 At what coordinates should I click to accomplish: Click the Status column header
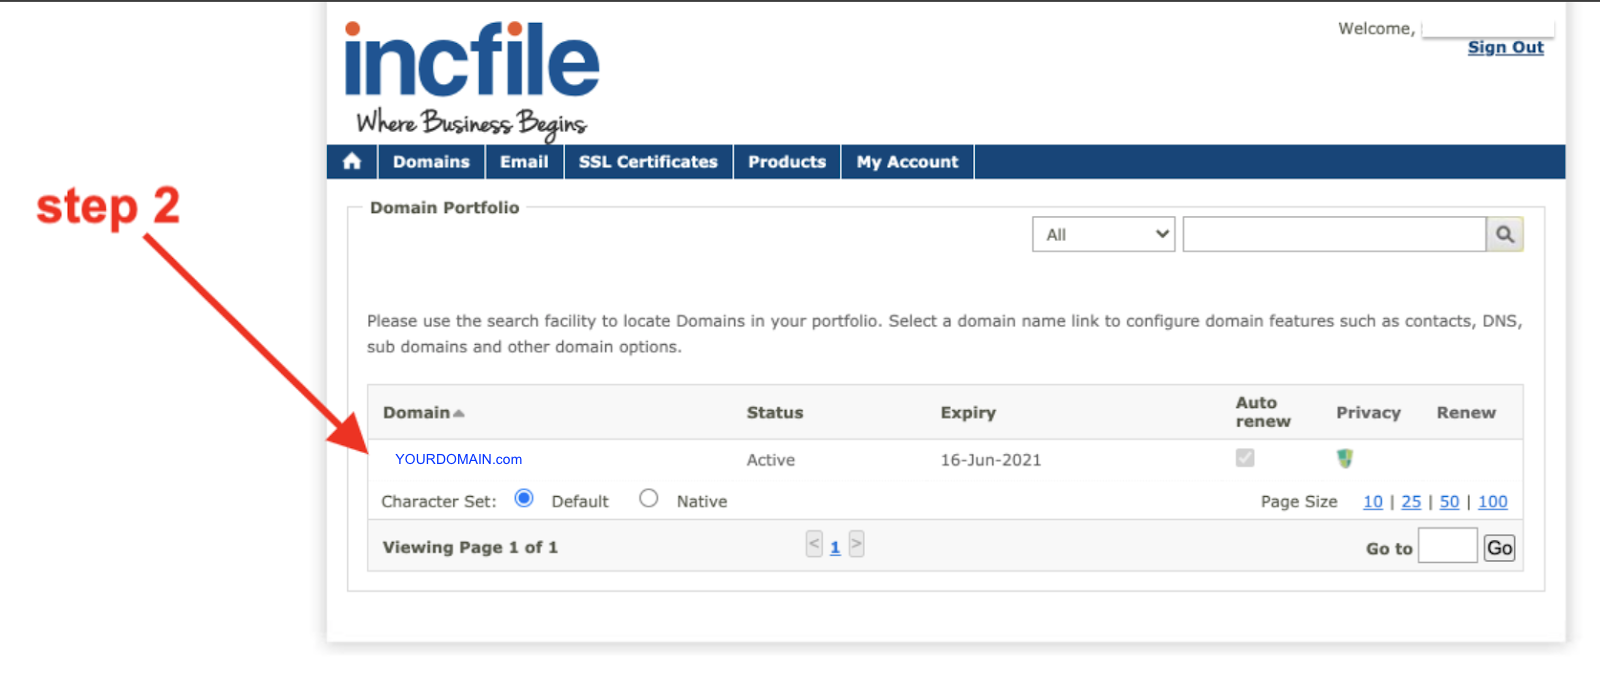click(x=775, y=412)
